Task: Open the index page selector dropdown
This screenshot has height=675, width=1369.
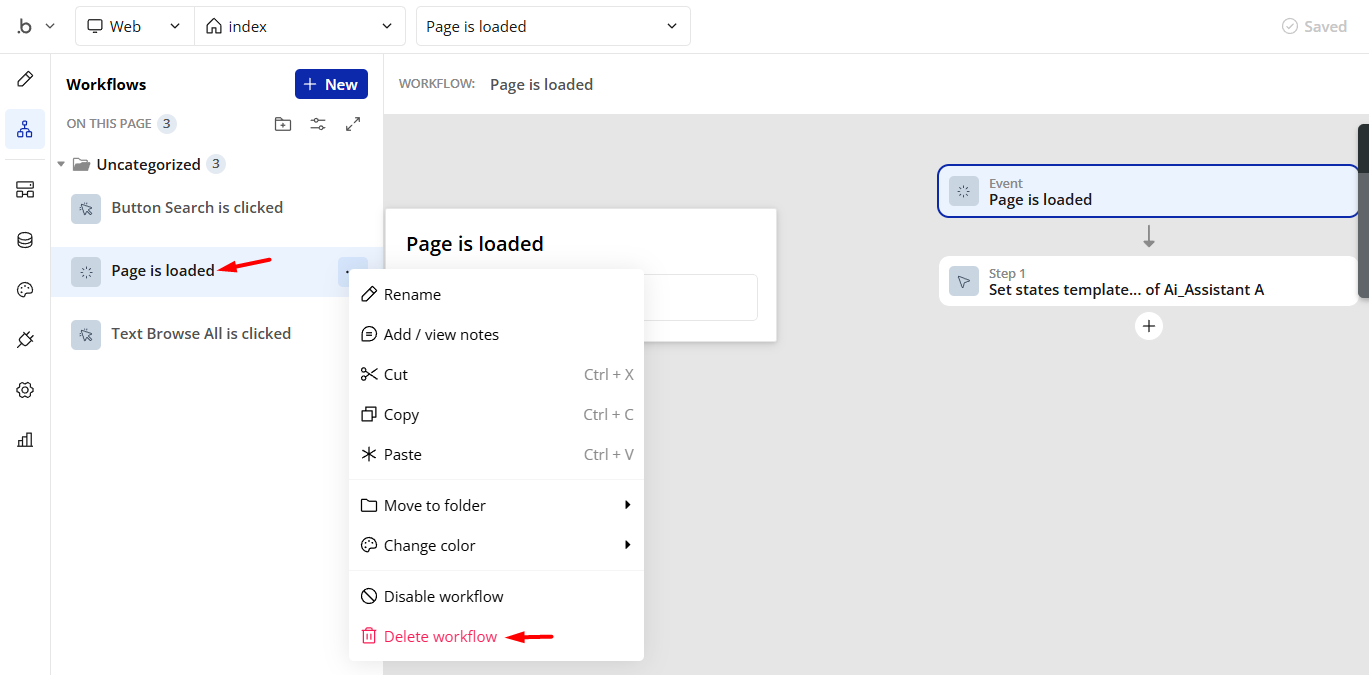Action: 299,27
